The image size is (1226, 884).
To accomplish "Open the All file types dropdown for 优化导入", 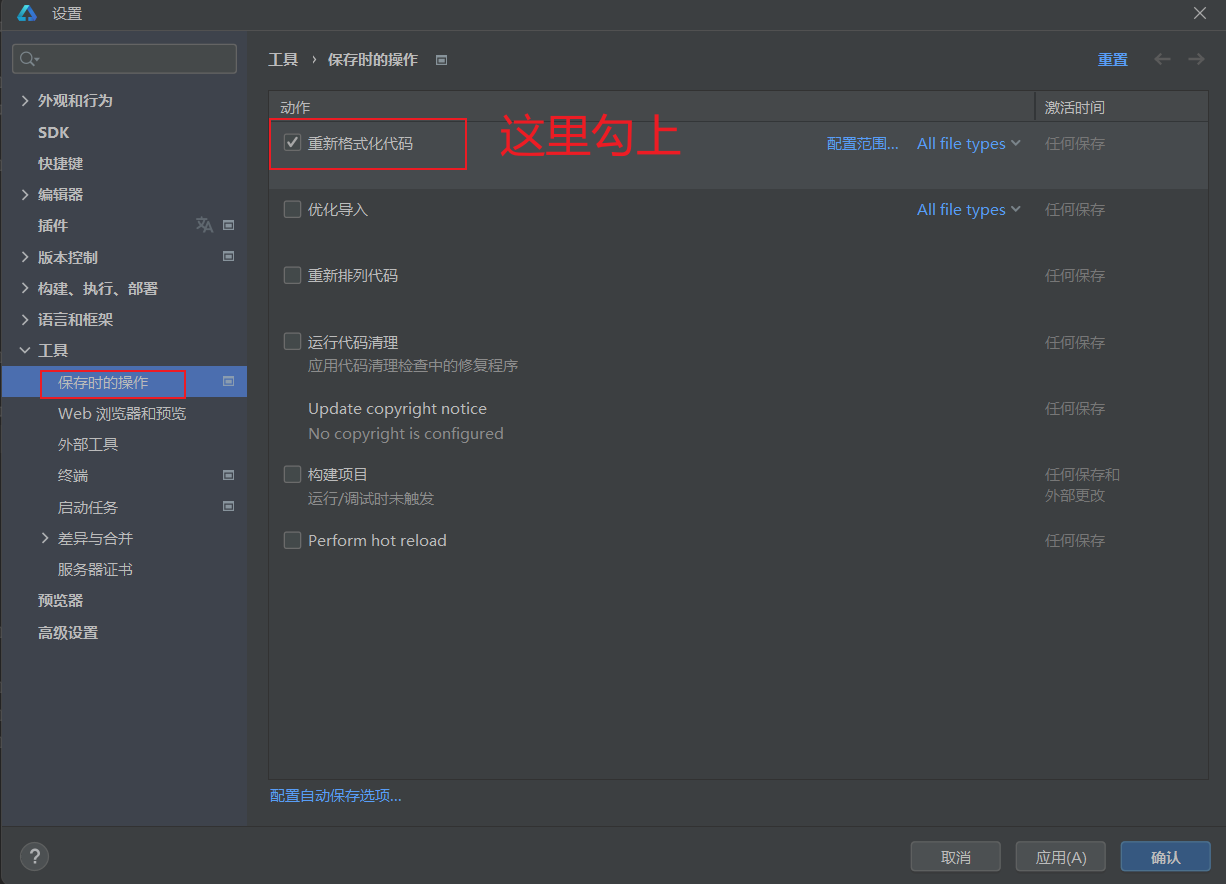I will (x=967, y=209).
